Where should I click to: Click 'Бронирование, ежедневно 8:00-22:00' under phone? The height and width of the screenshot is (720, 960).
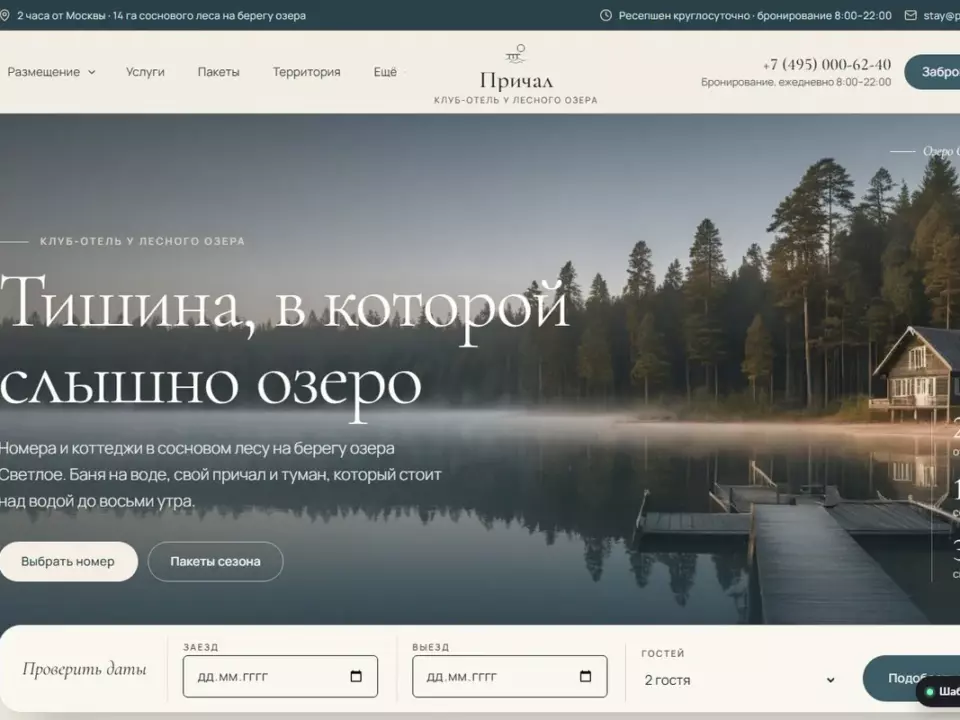796,82
